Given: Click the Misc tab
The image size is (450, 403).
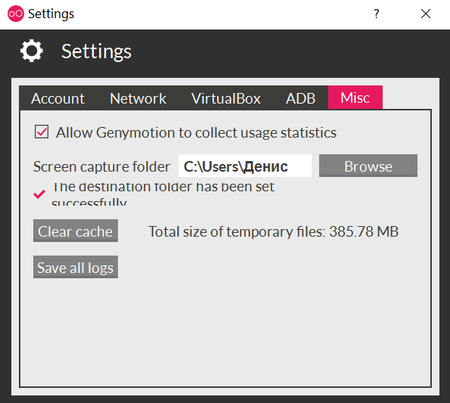Looking at the screenshot, I should 355,98.
